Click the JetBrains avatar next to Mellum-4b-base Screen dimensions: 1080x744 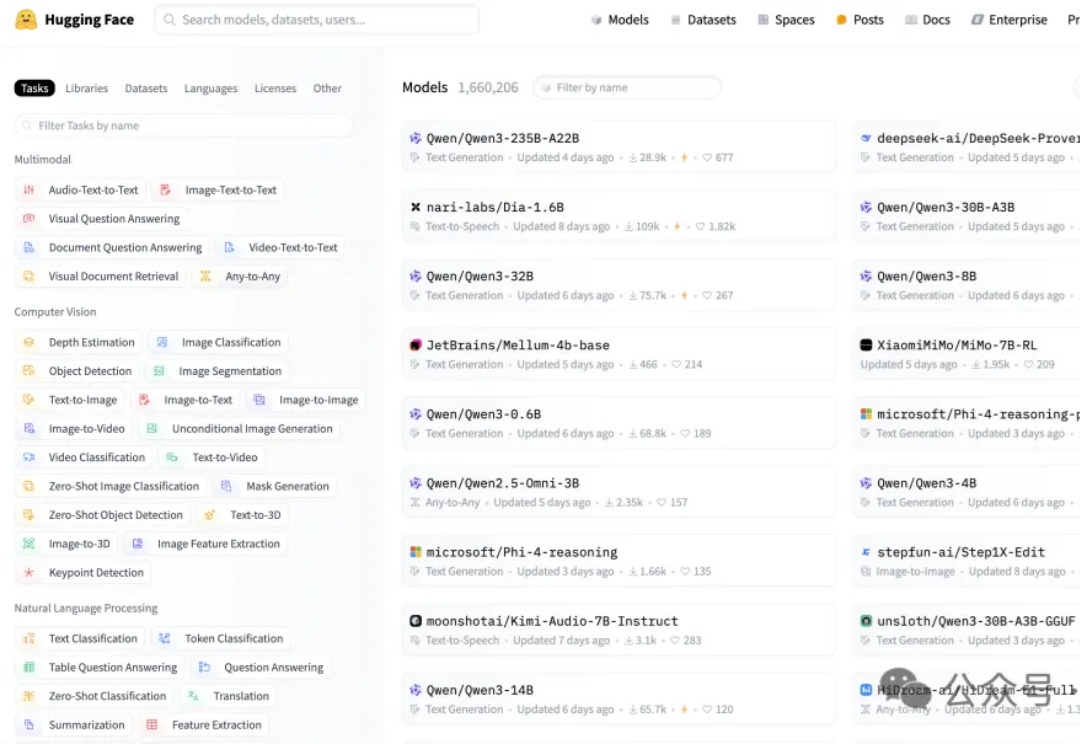(x=415, y=345)
